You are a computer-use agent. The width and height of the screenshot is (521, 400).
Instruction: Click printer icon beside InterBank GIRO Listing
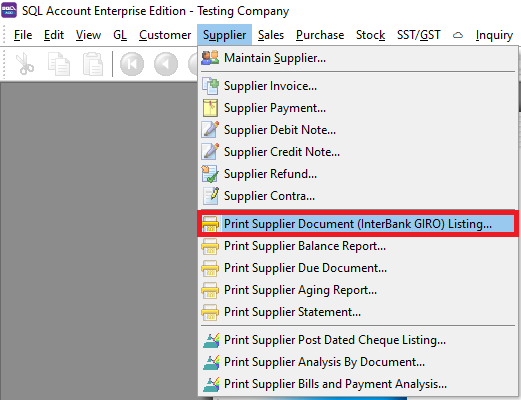210,224
